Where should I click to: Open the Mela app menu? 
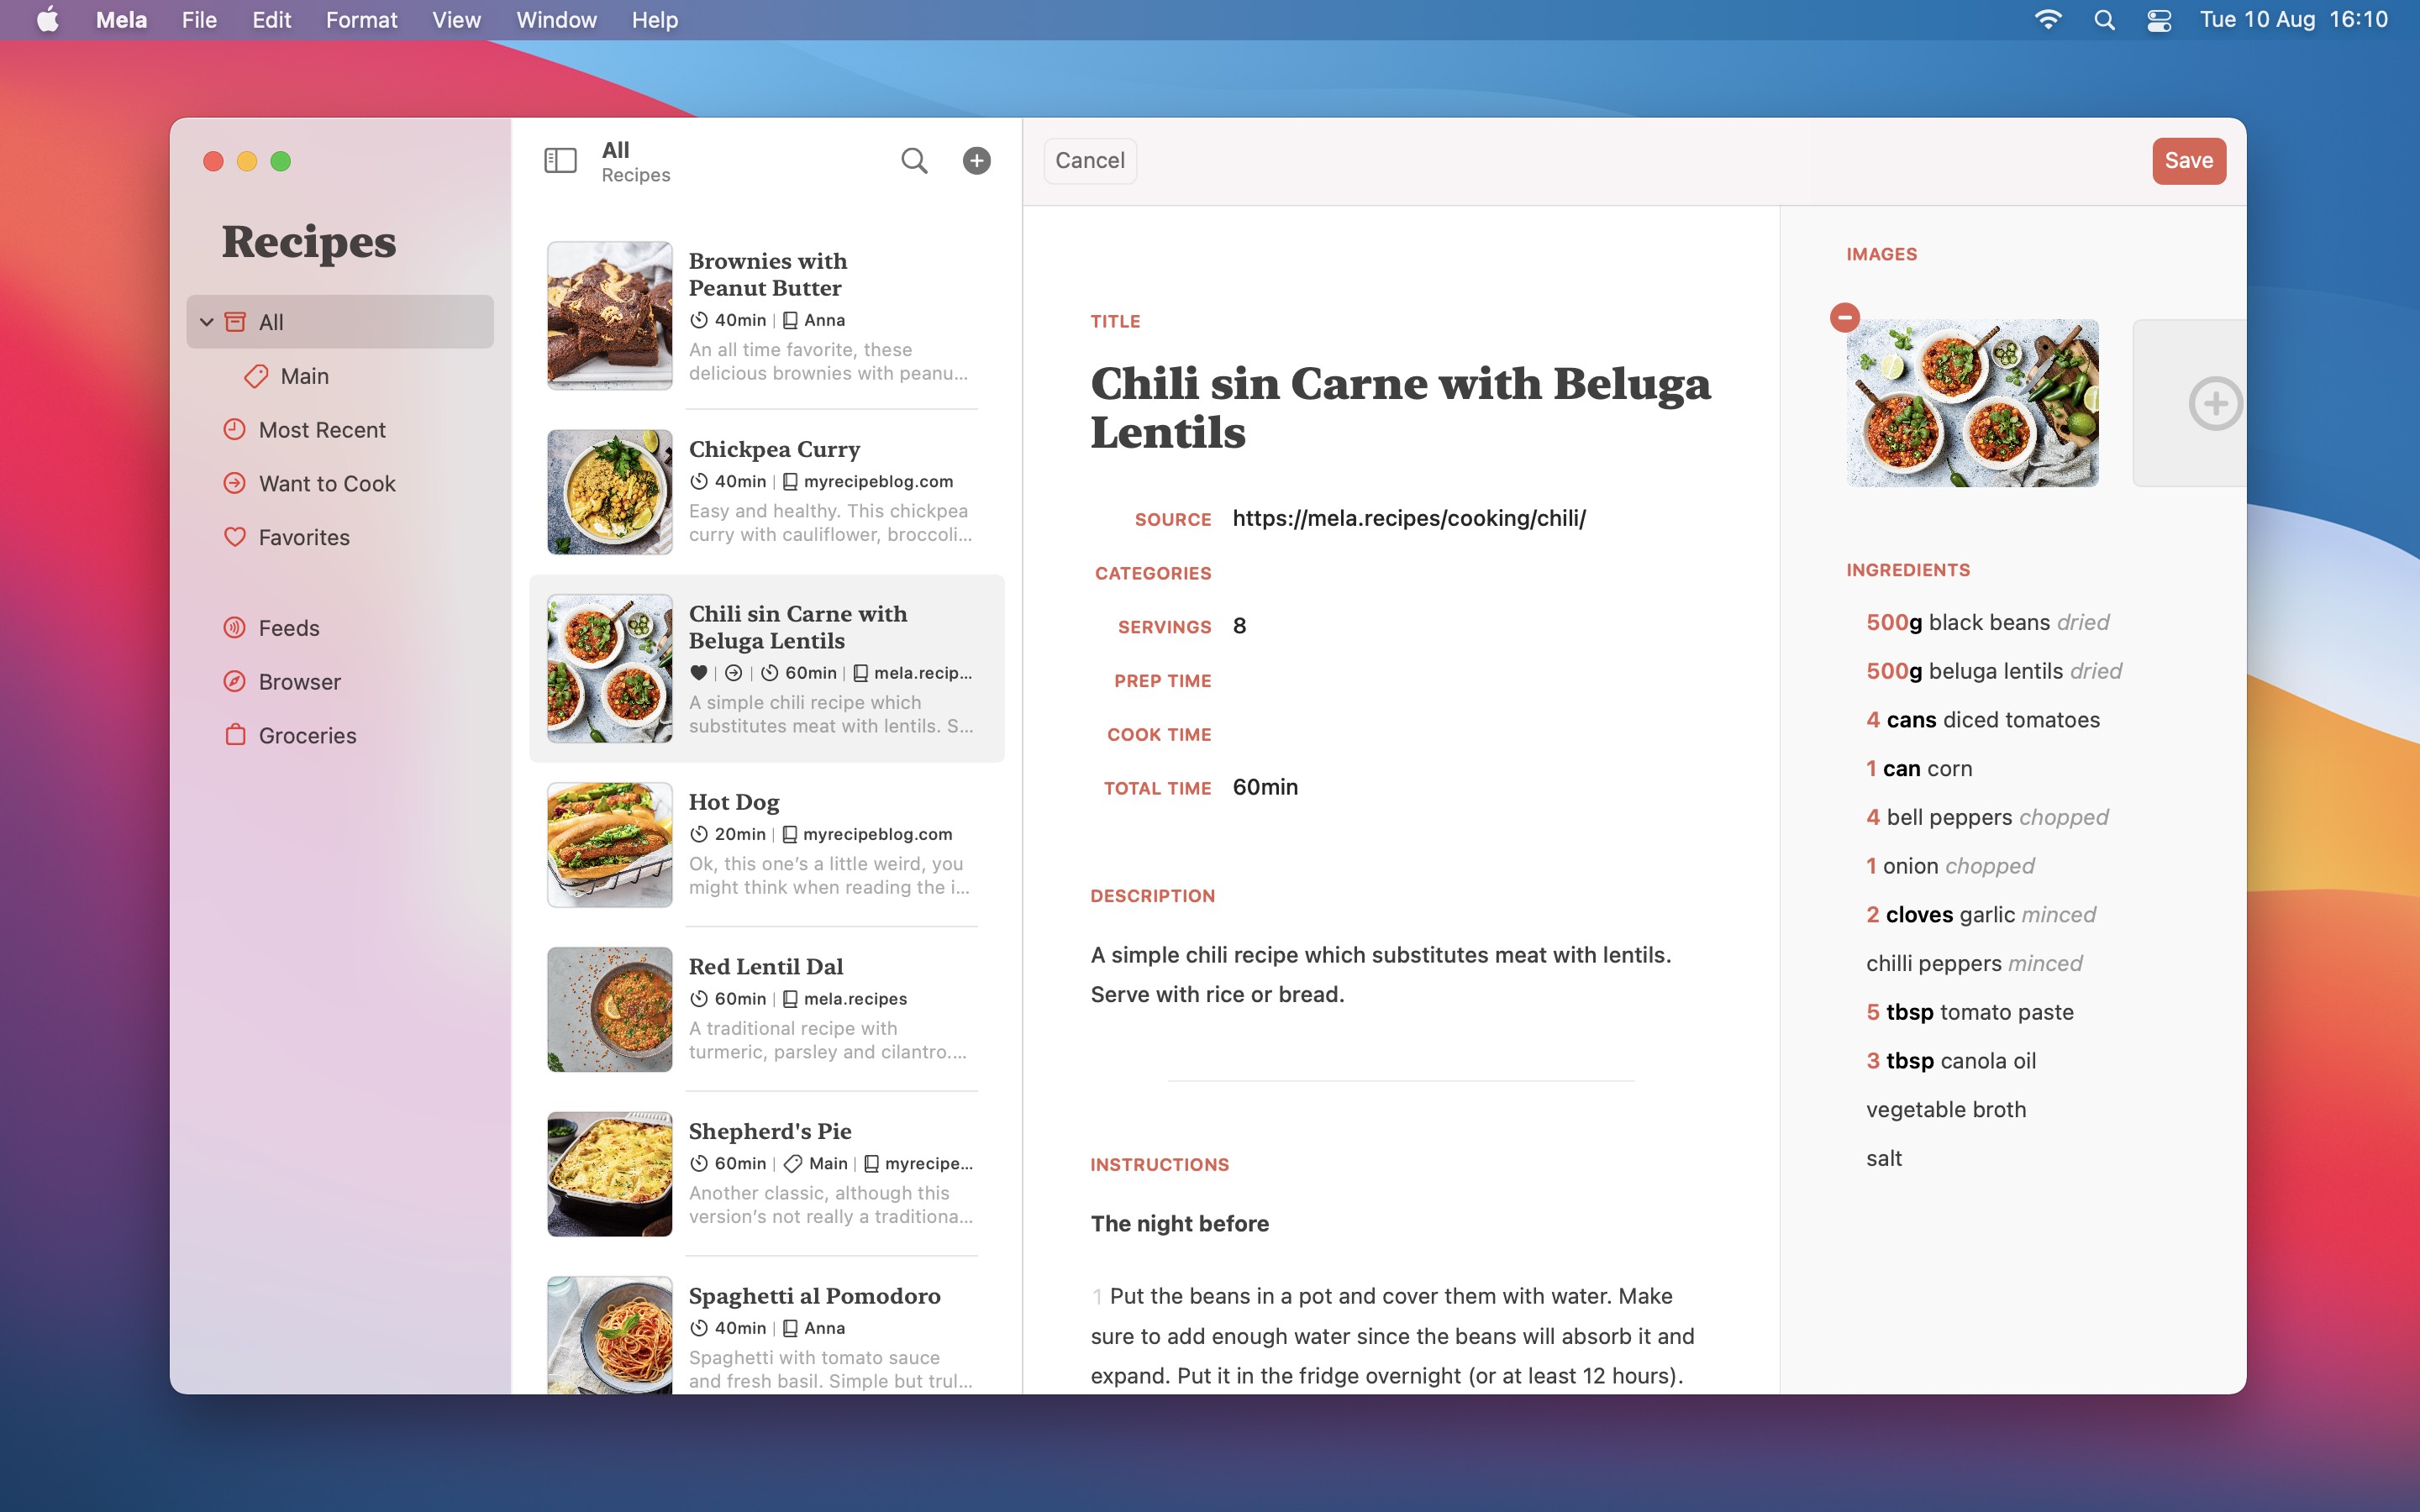tap(121, 20)
